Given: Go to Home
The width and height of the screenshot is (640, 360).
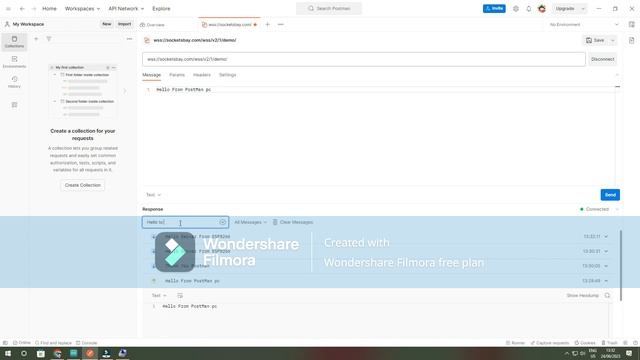Looking at the screenshot, I should point(49,9).
